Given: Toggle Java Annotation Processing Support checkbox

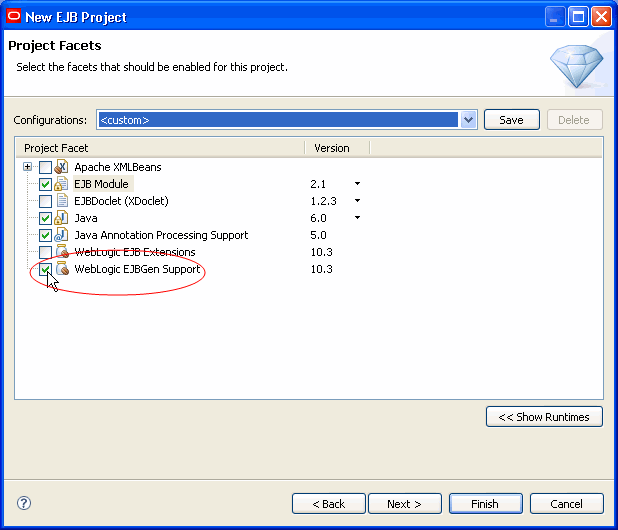Looking at the screenshot, I should (45, 235).
